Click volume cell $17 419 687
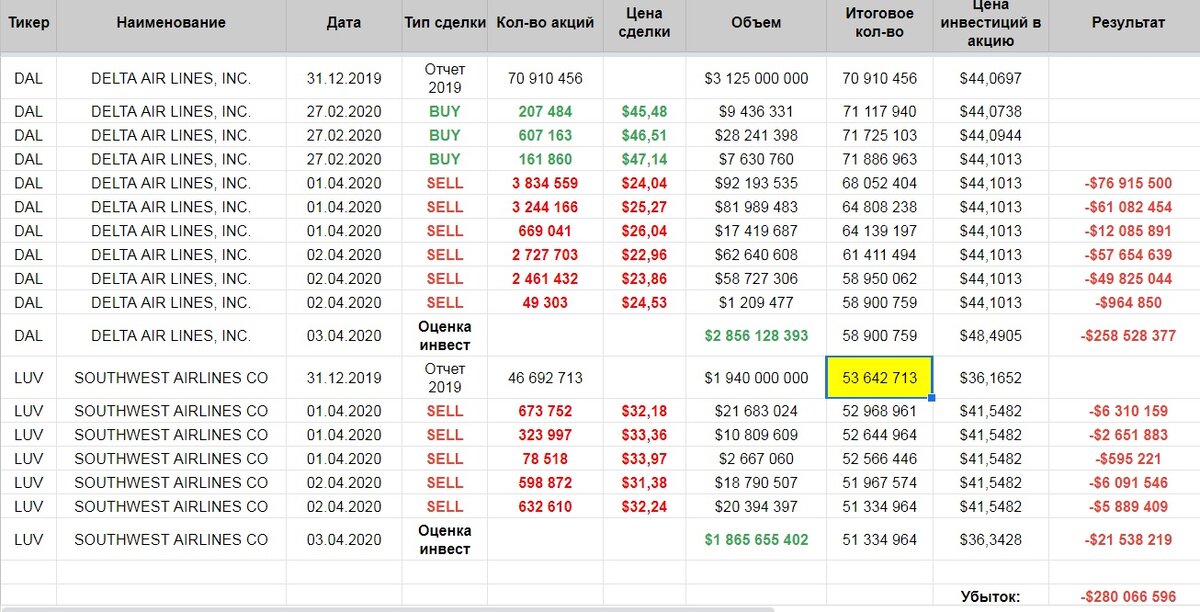This screenshot has width=1200, height=612. tap(756, 231)
